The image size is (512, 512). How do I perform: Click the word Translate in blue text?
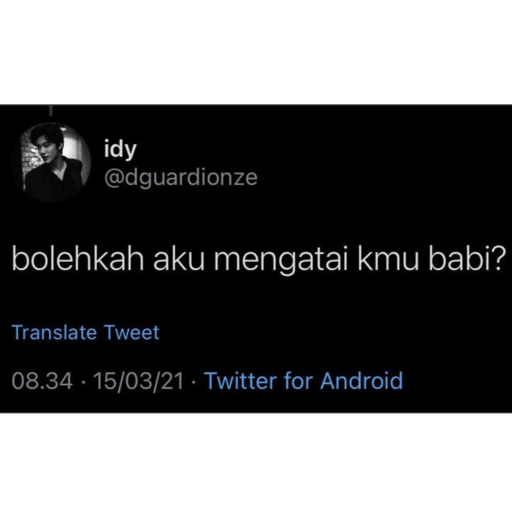54,333
